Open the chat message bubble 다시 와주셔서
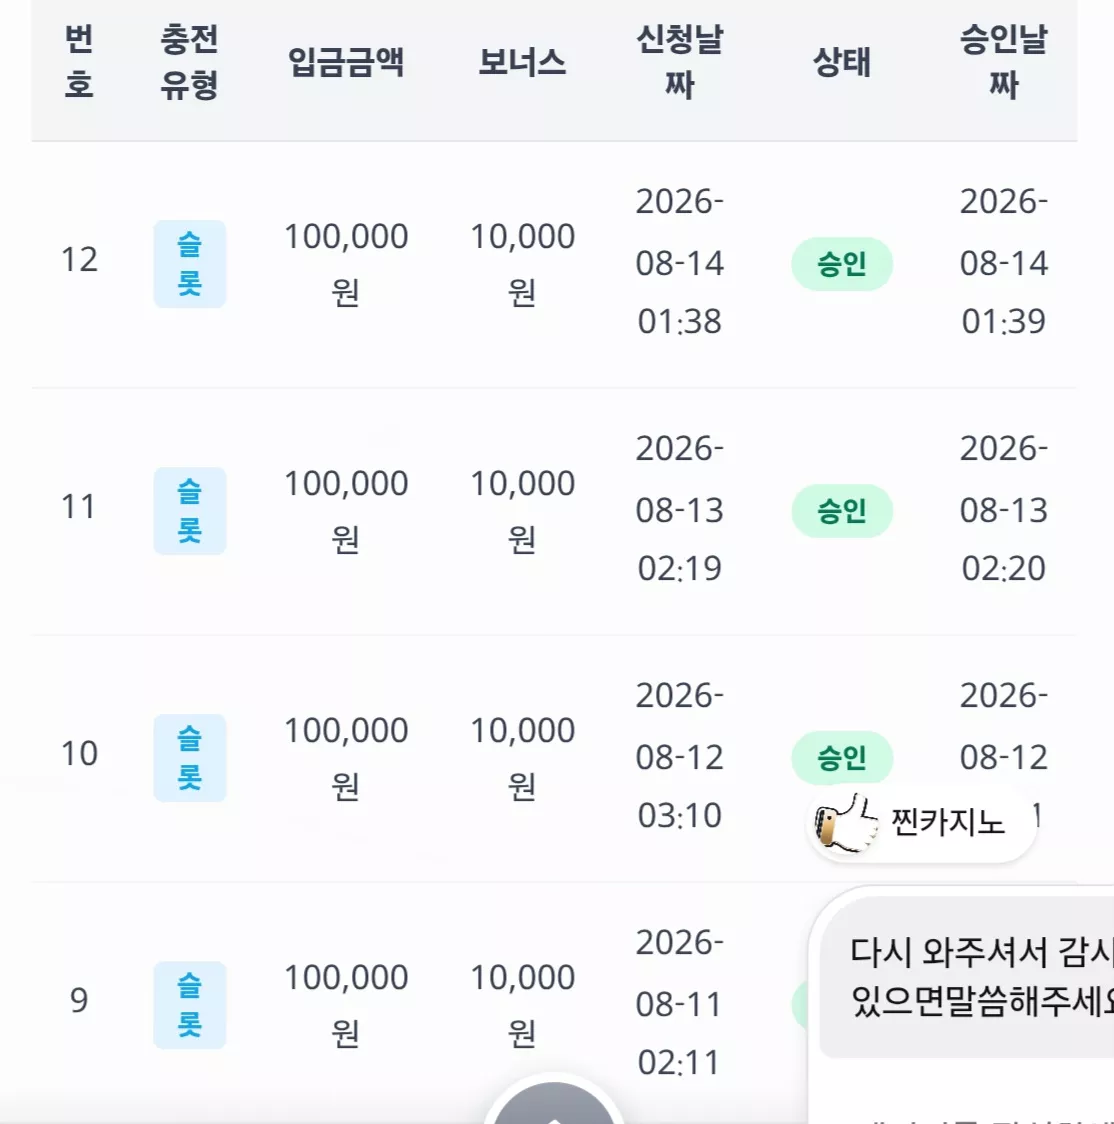Viewport: 1114px width, 1124px height. [x=966, y=977]
